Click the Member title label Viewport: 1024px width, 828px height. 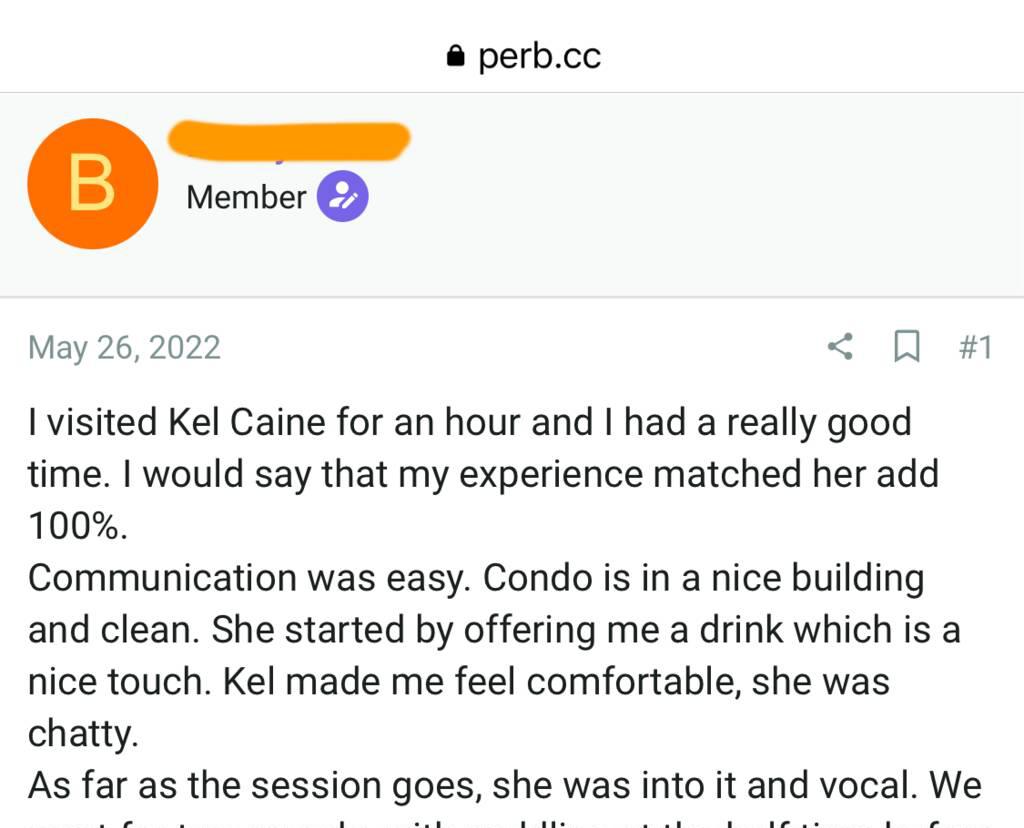(x=246, y=197)
